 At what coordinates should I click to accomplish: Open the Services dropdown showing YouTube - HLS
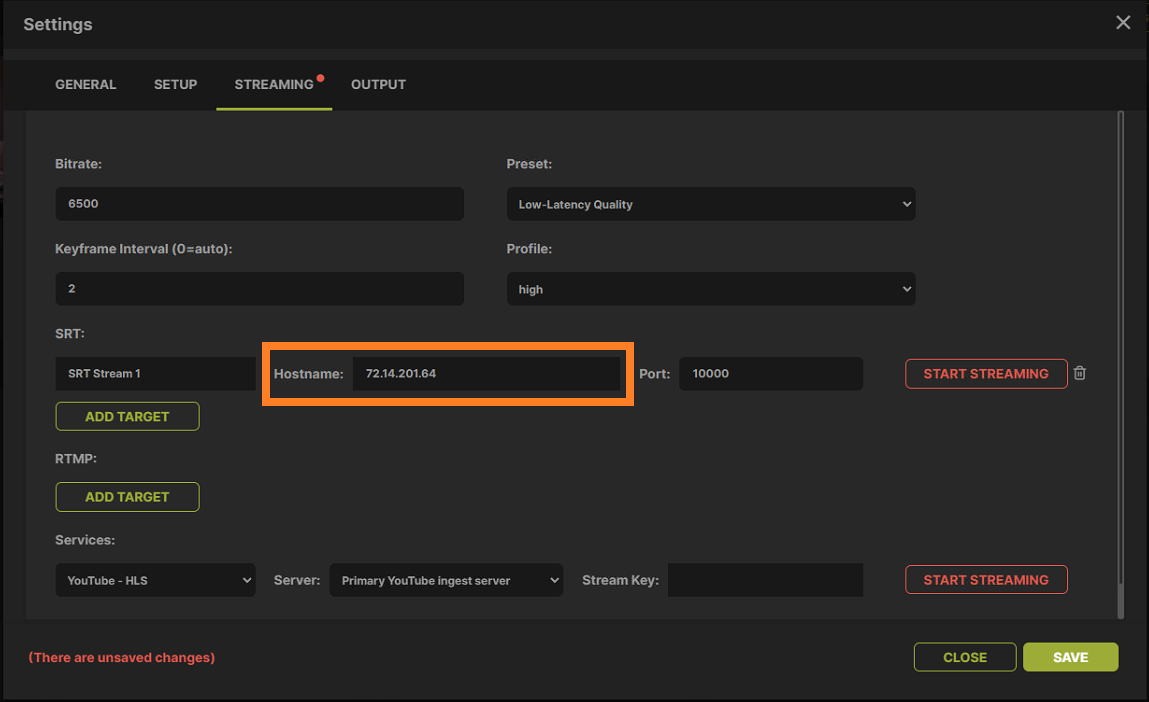155,580
